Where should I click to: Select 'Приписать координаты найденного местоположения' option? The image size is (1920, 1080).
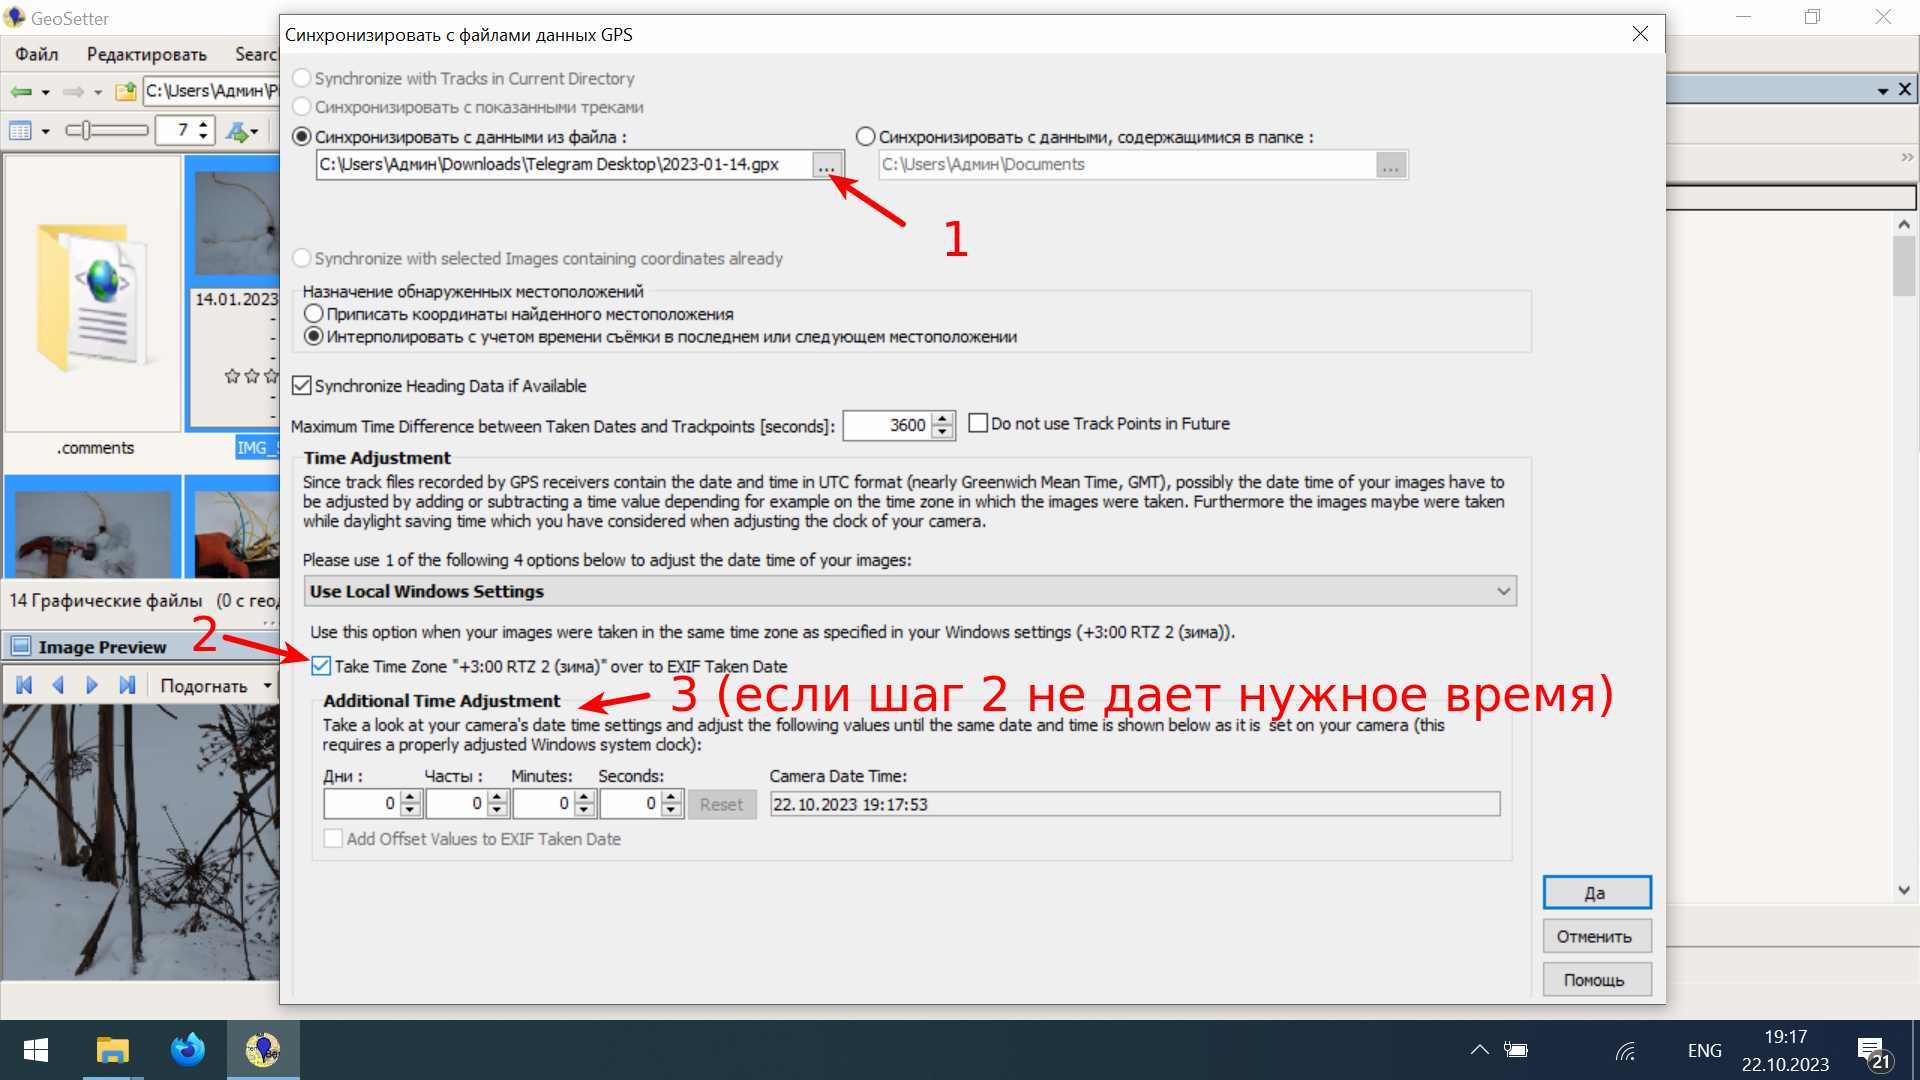(x=314, y=314)
